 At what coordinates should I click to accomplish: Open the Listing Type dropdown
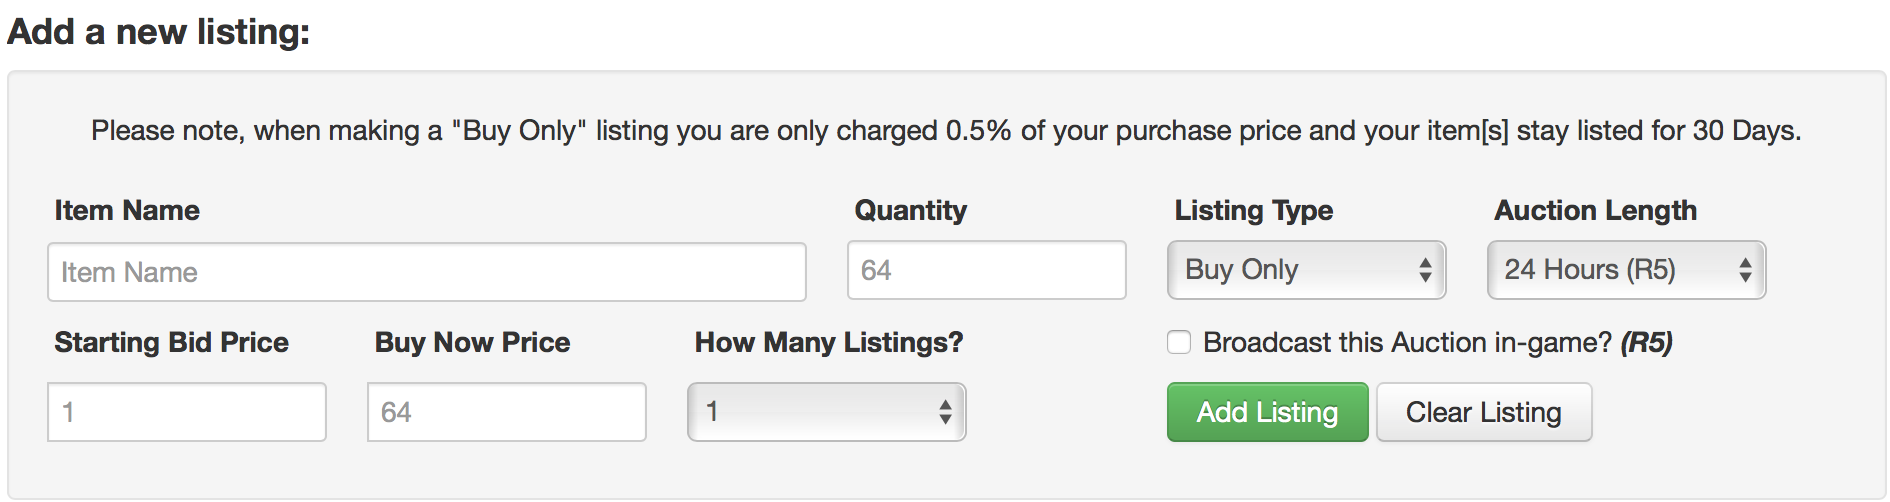click(x=1306, y=270)
